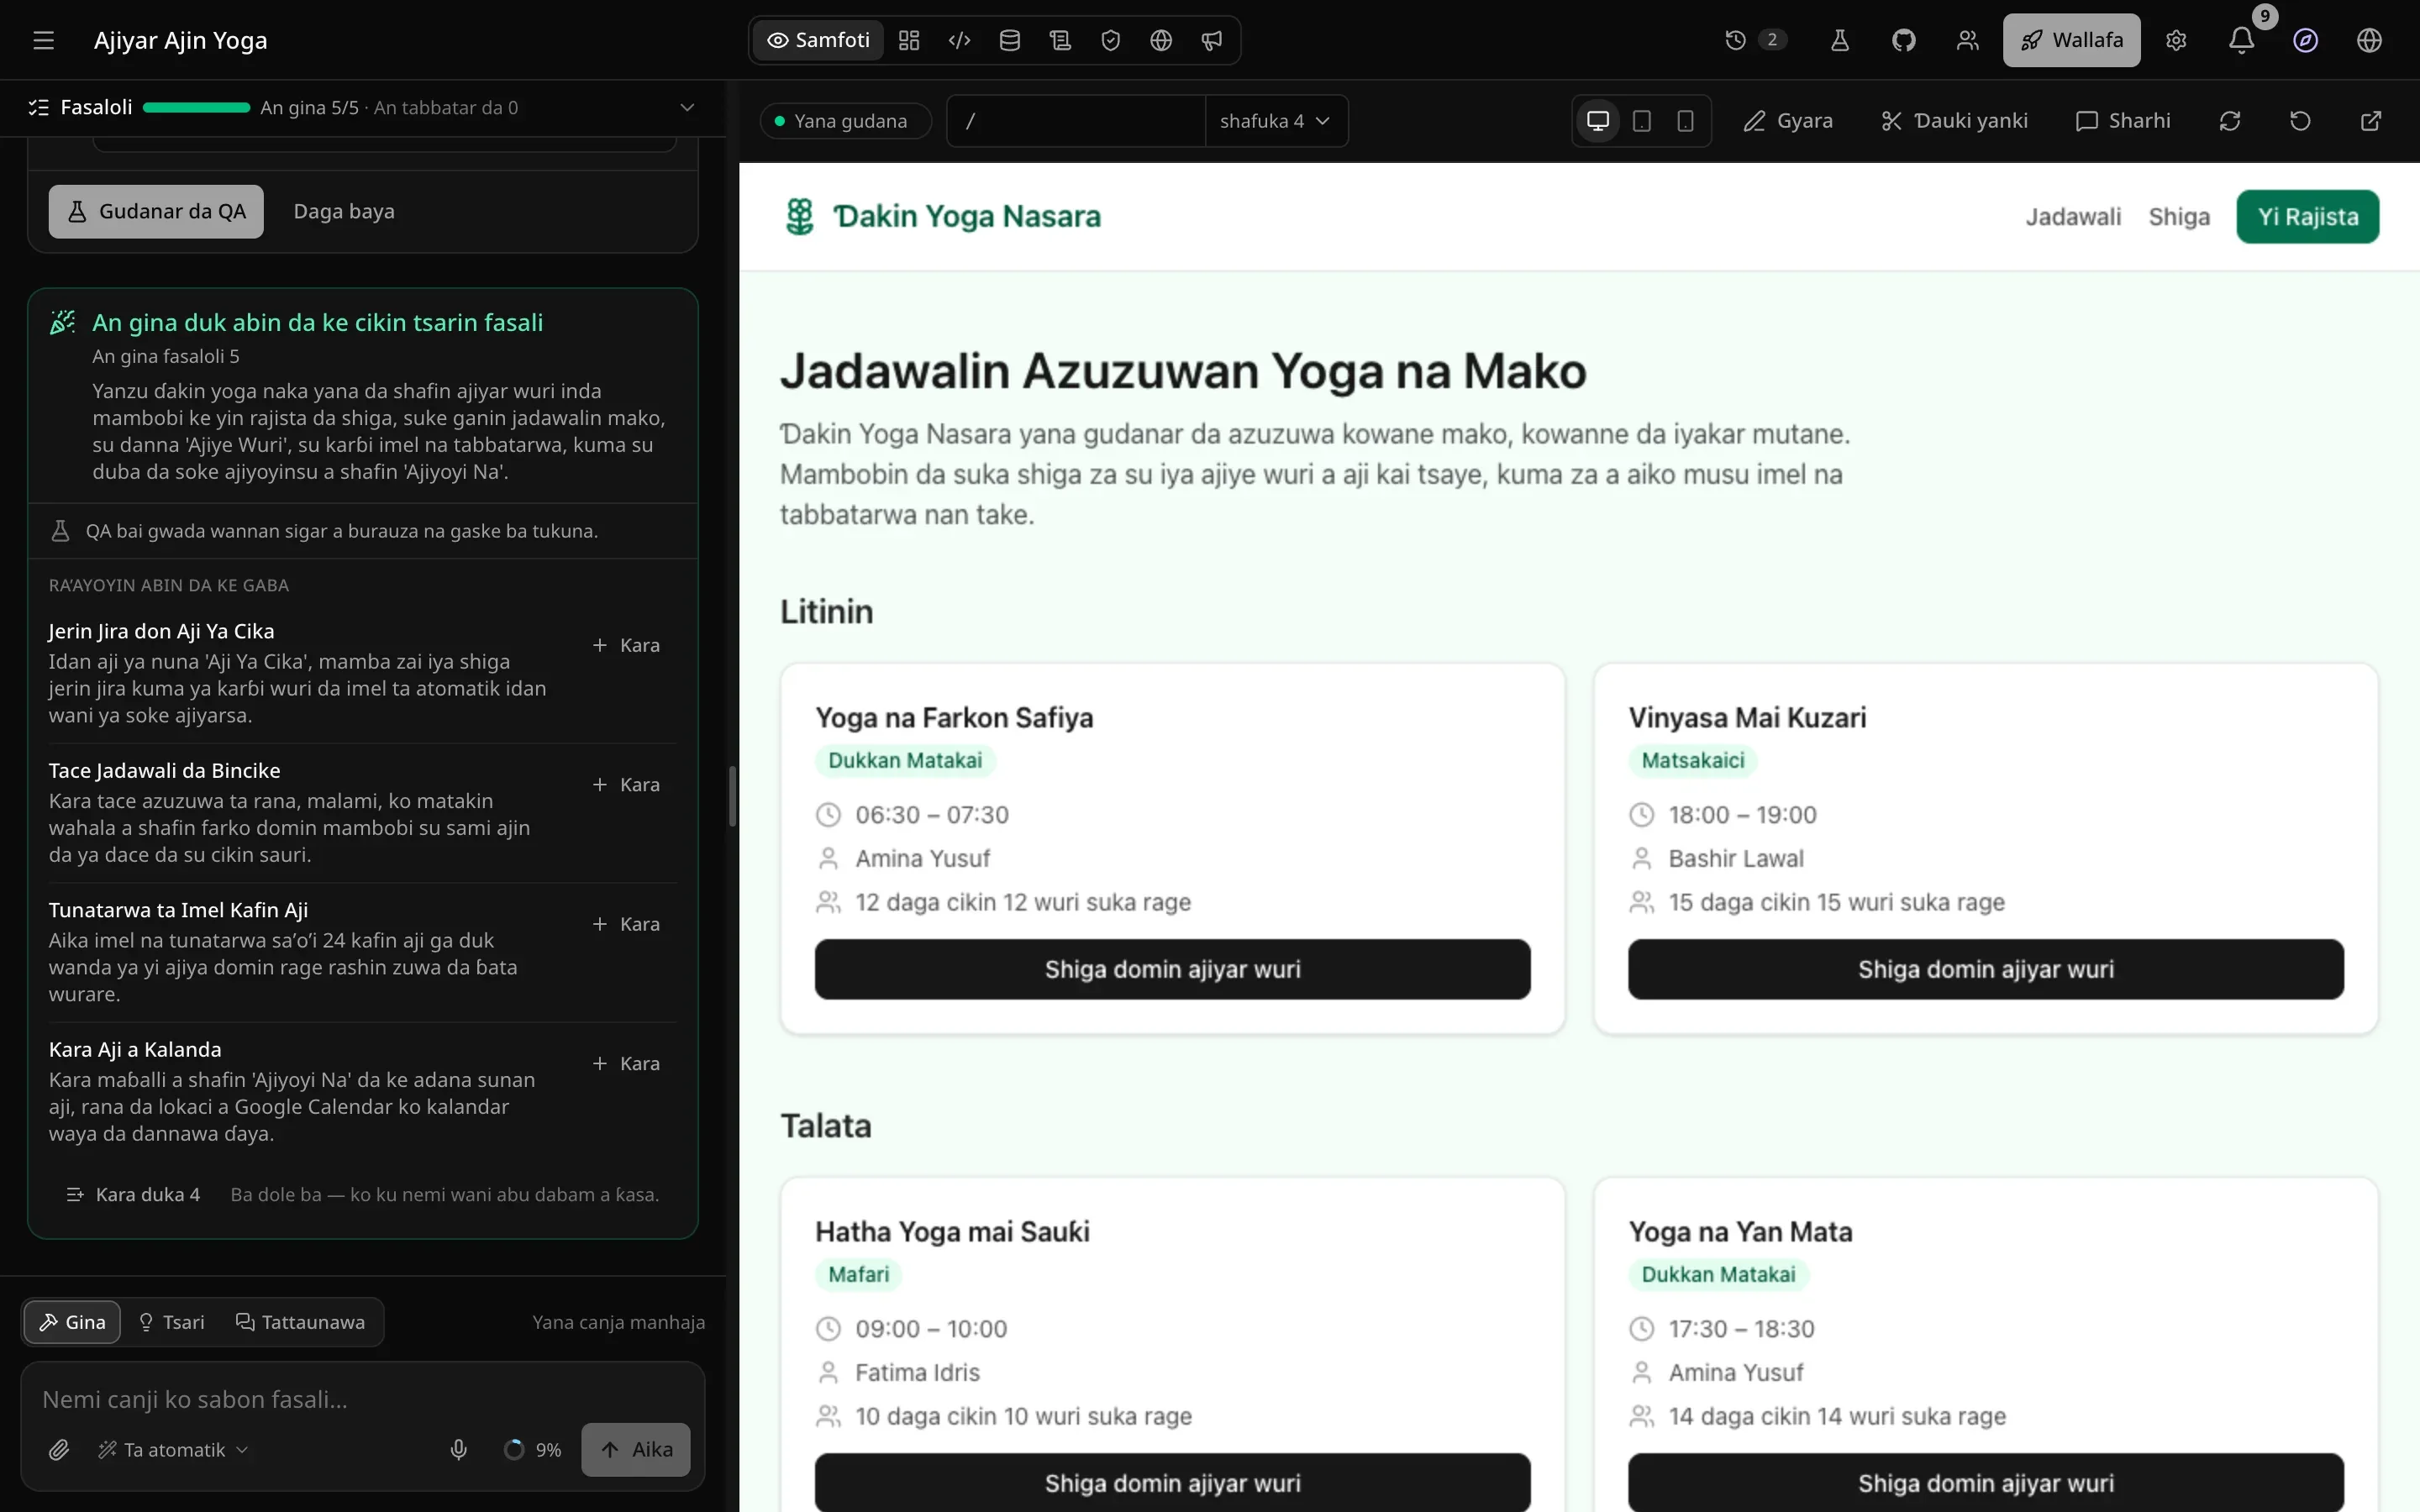Activate the microphone voice input icon
The height and width of the screenshot is (1512, 2420).
tap(458, 1449)
